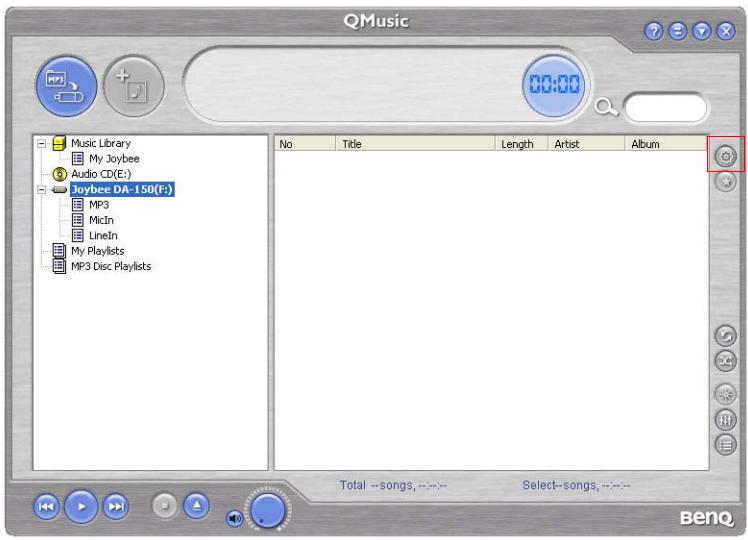
Task: Collapse the Joybee DA-150(F:) node
Action: pos(42,189)
